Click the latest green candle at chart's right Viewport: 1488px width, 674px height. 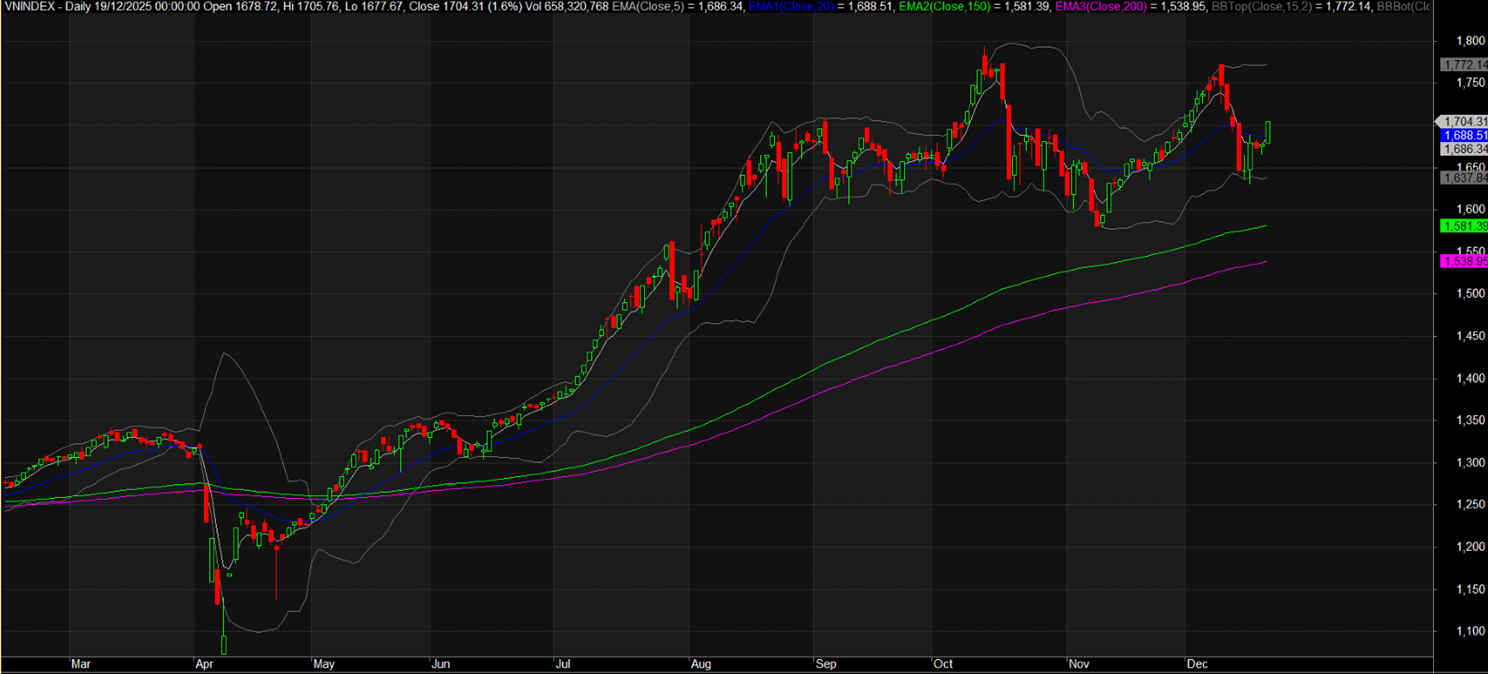(x=1268, y=132)
